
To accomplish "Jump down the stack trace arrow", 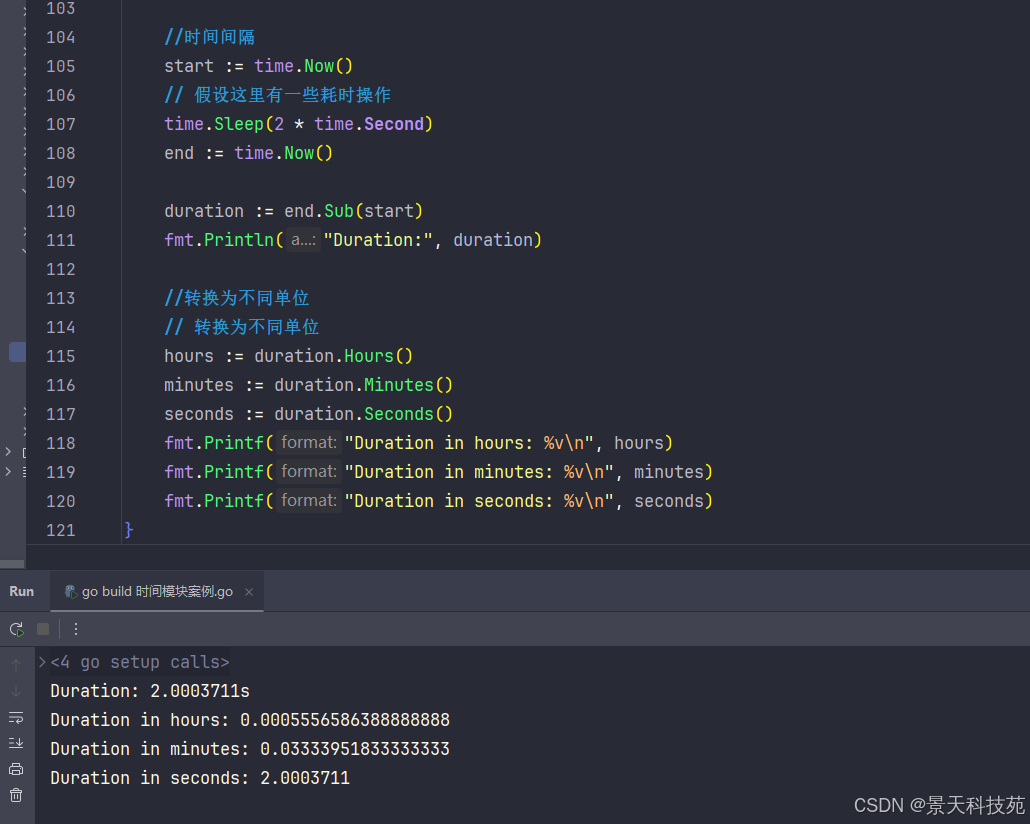I will tap(16, 691).
